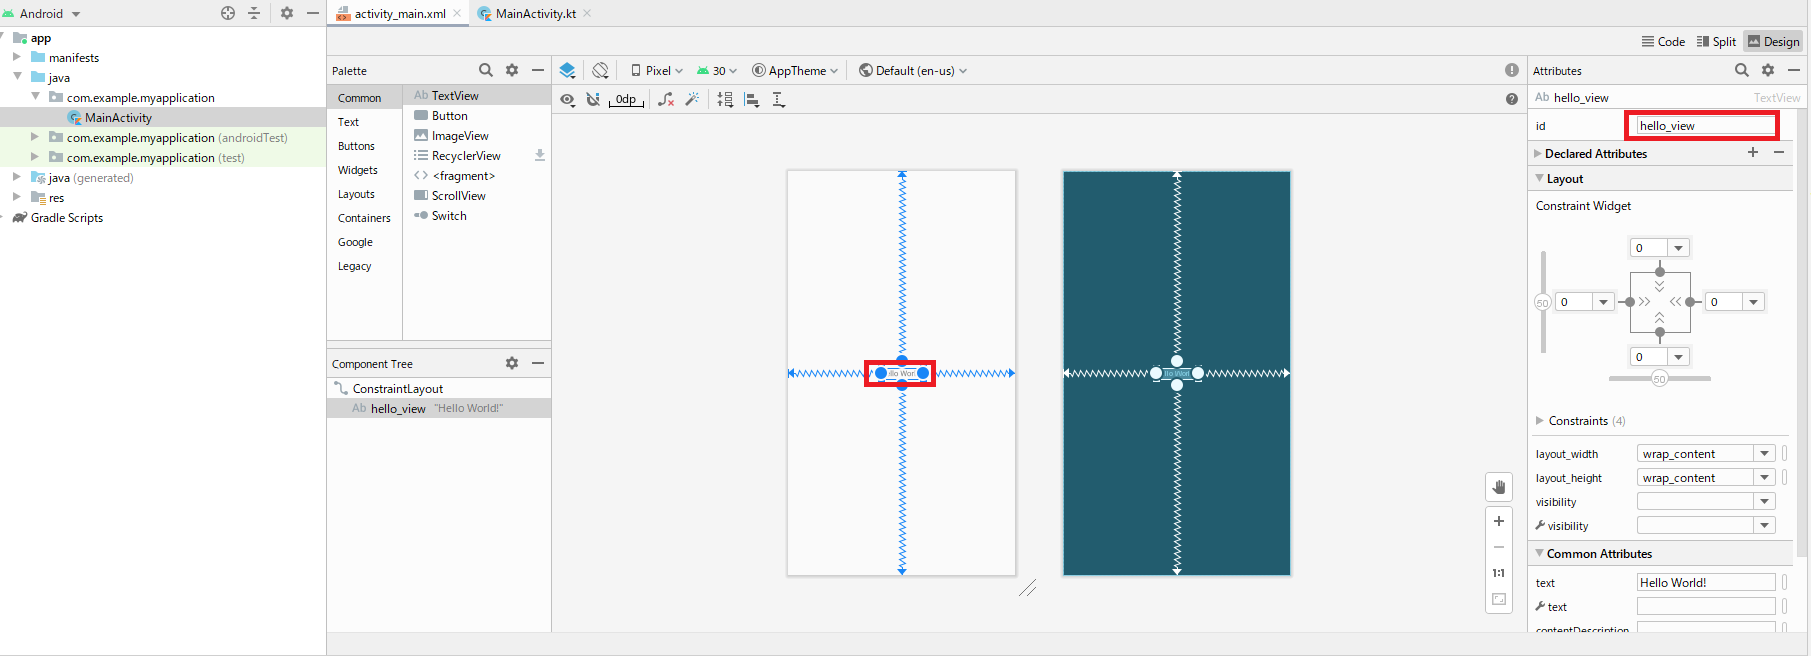
Task: Switch to the activity_main.xml tab
Action: [x=399, y=13]
